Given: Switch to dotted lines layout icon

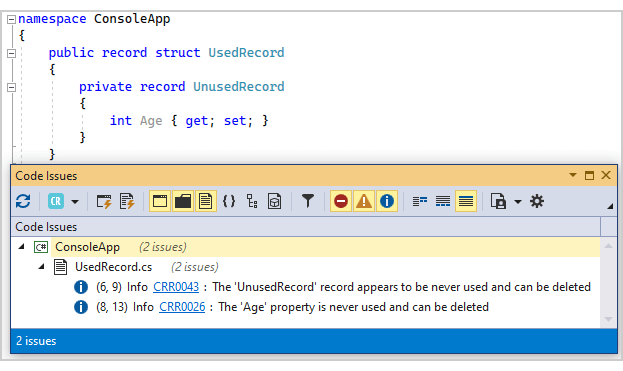Looking at the screenshot, I should [x=443, y=201].
